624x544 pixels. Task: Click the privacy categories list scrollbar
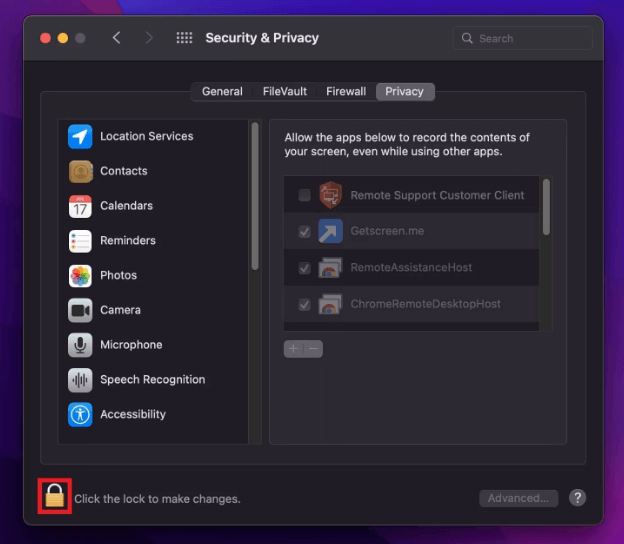[x=255, y=196]
